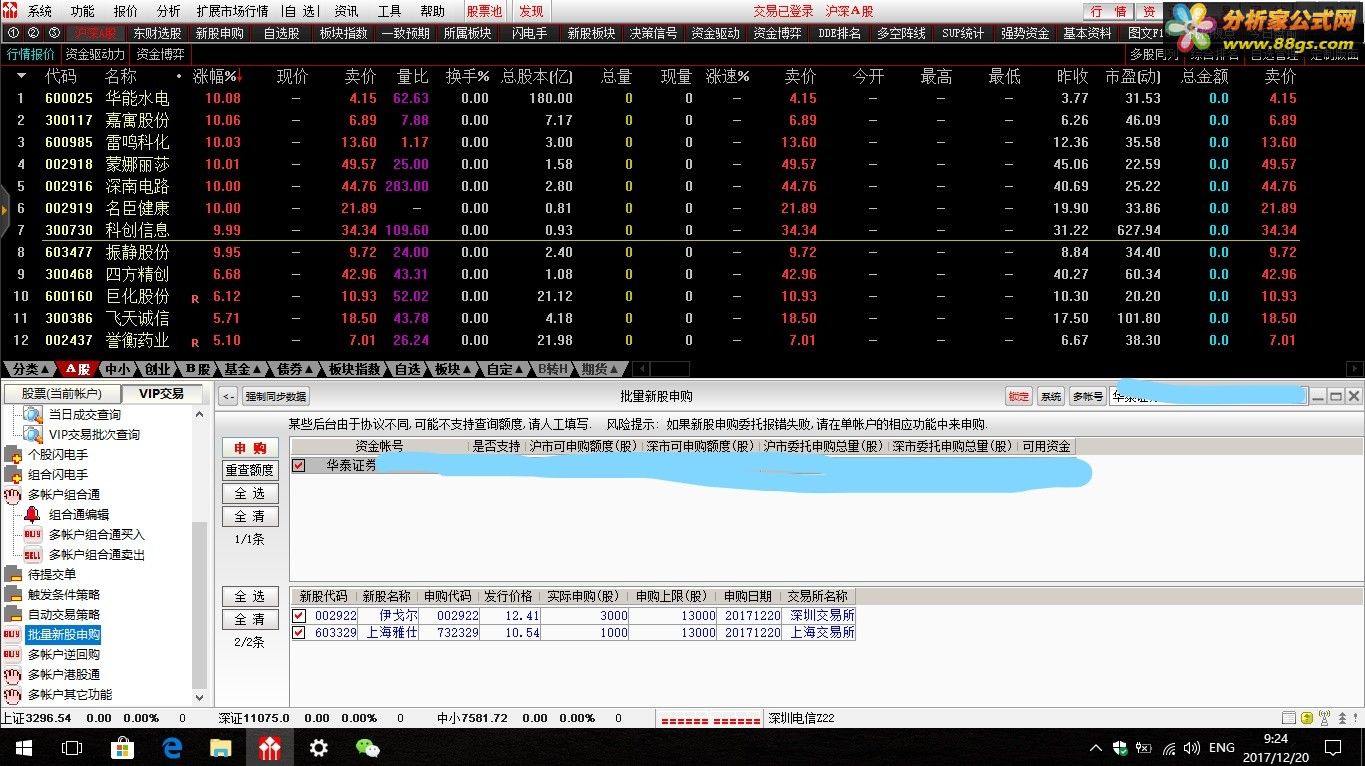Open WeChat from the taskbar
Image resolution: width=1365 pixels, height=766 pixels.
click(368, 747)
